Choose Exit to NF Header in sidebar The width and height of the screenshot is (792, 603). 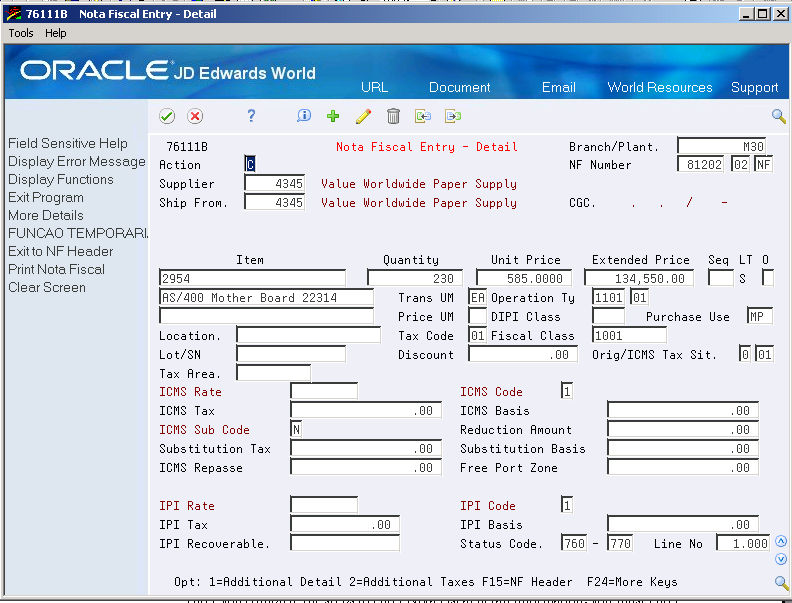point(61,251)
